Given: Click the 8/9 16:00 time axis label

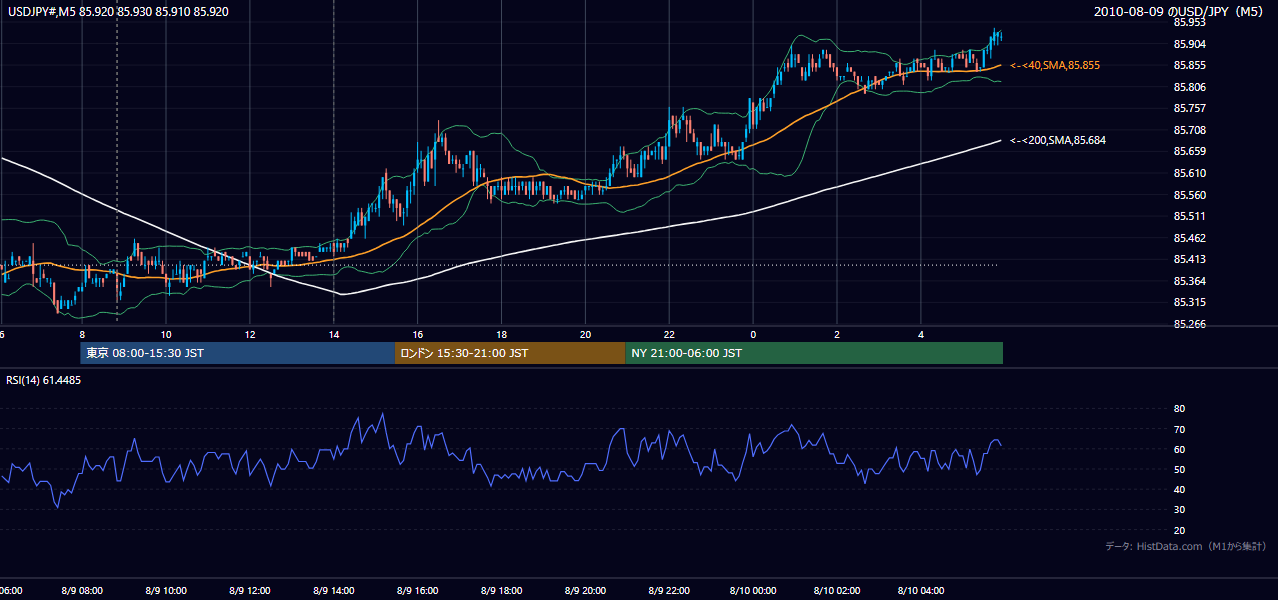Looking at the screenshot, I should (x=419, y=590).
